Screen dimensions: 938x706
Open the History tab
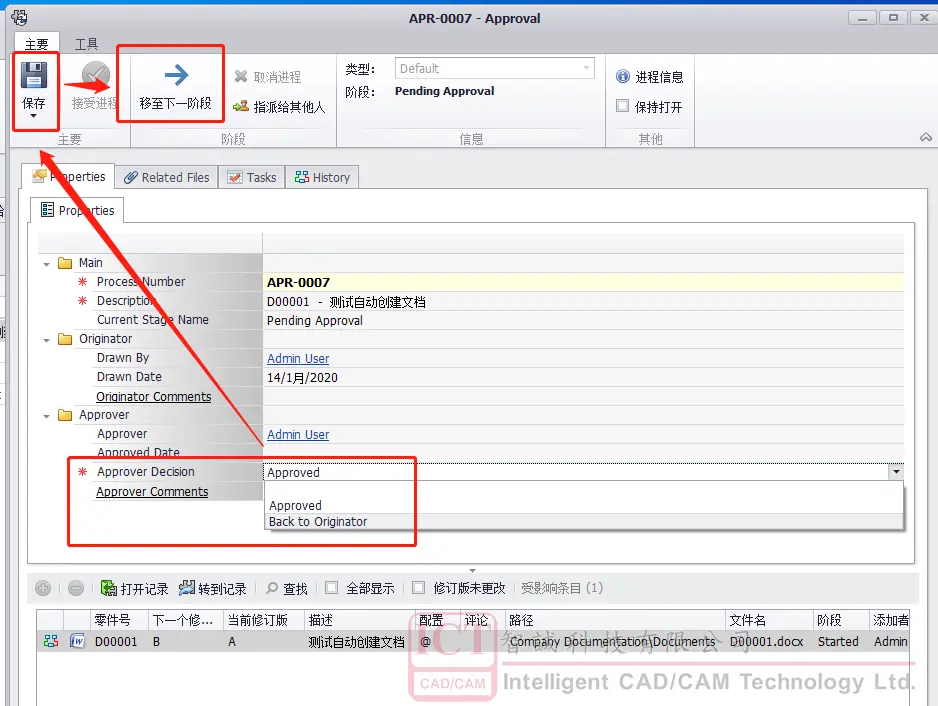(x=322, y=177)
